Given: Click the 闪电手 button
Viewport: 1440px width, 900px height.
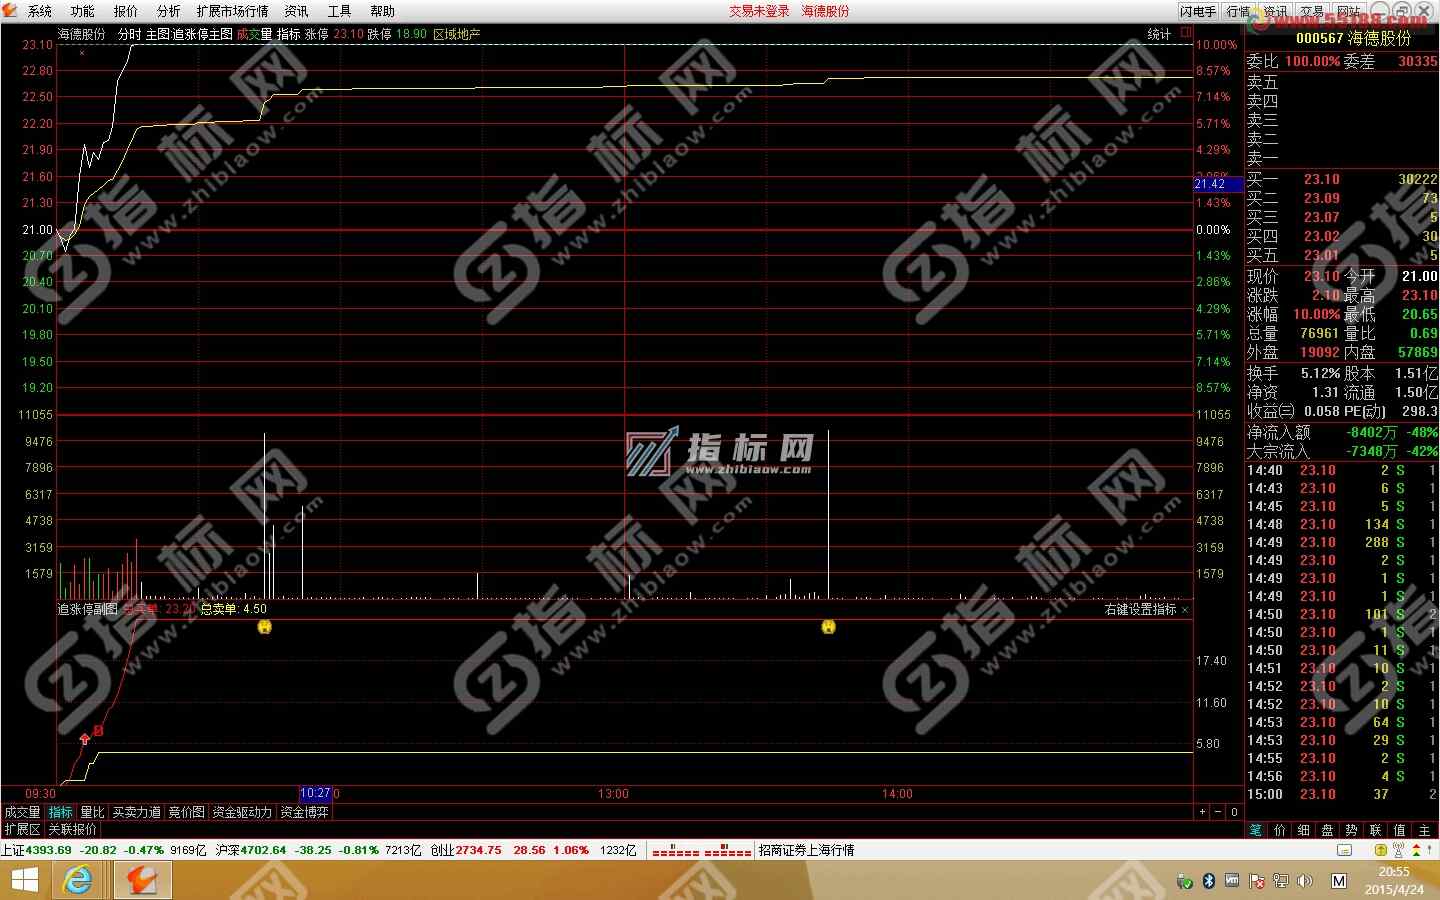Looking at the screenshot, I should pyautogui.click(x=1198, y=11).
